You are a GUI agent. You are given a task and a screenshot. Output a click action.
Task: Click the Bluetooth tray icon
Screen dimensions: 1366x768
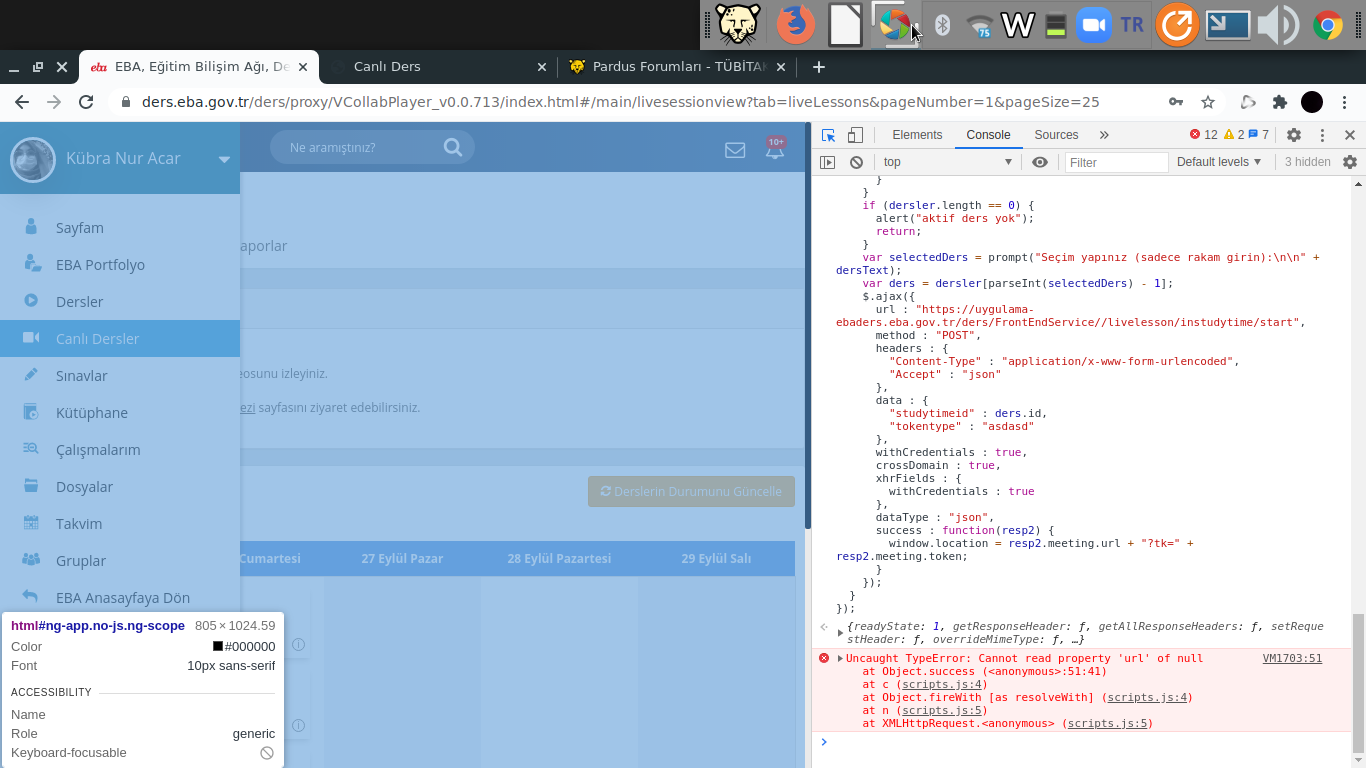(942, 25)
